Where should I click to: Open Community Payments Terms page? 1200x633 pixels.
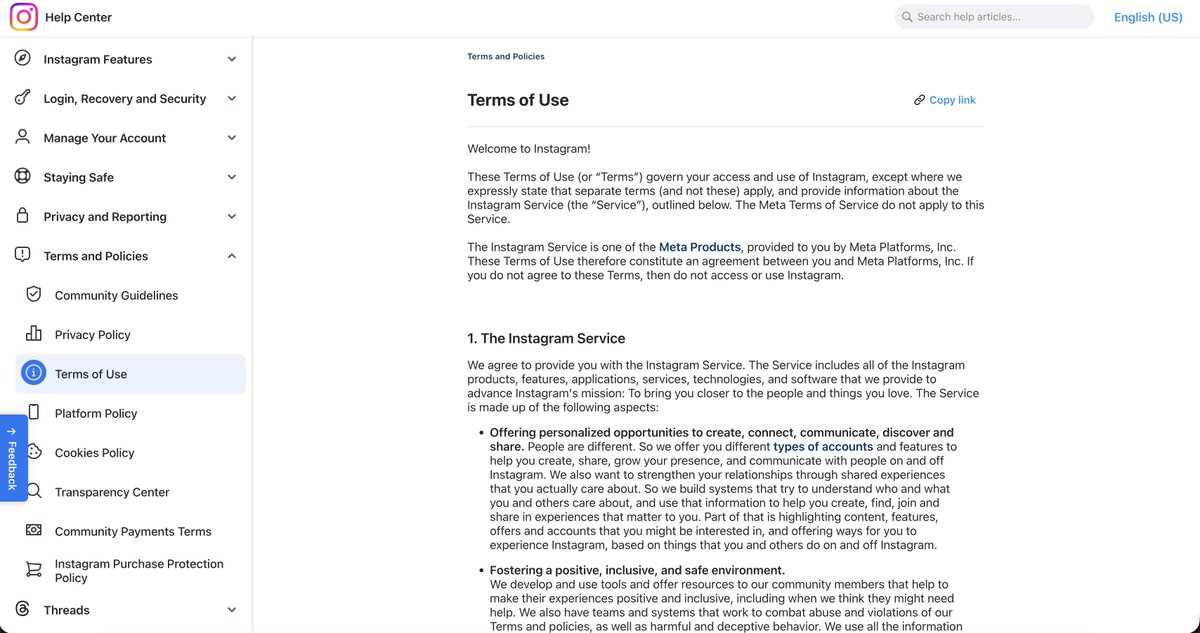(x=131, y=531)
